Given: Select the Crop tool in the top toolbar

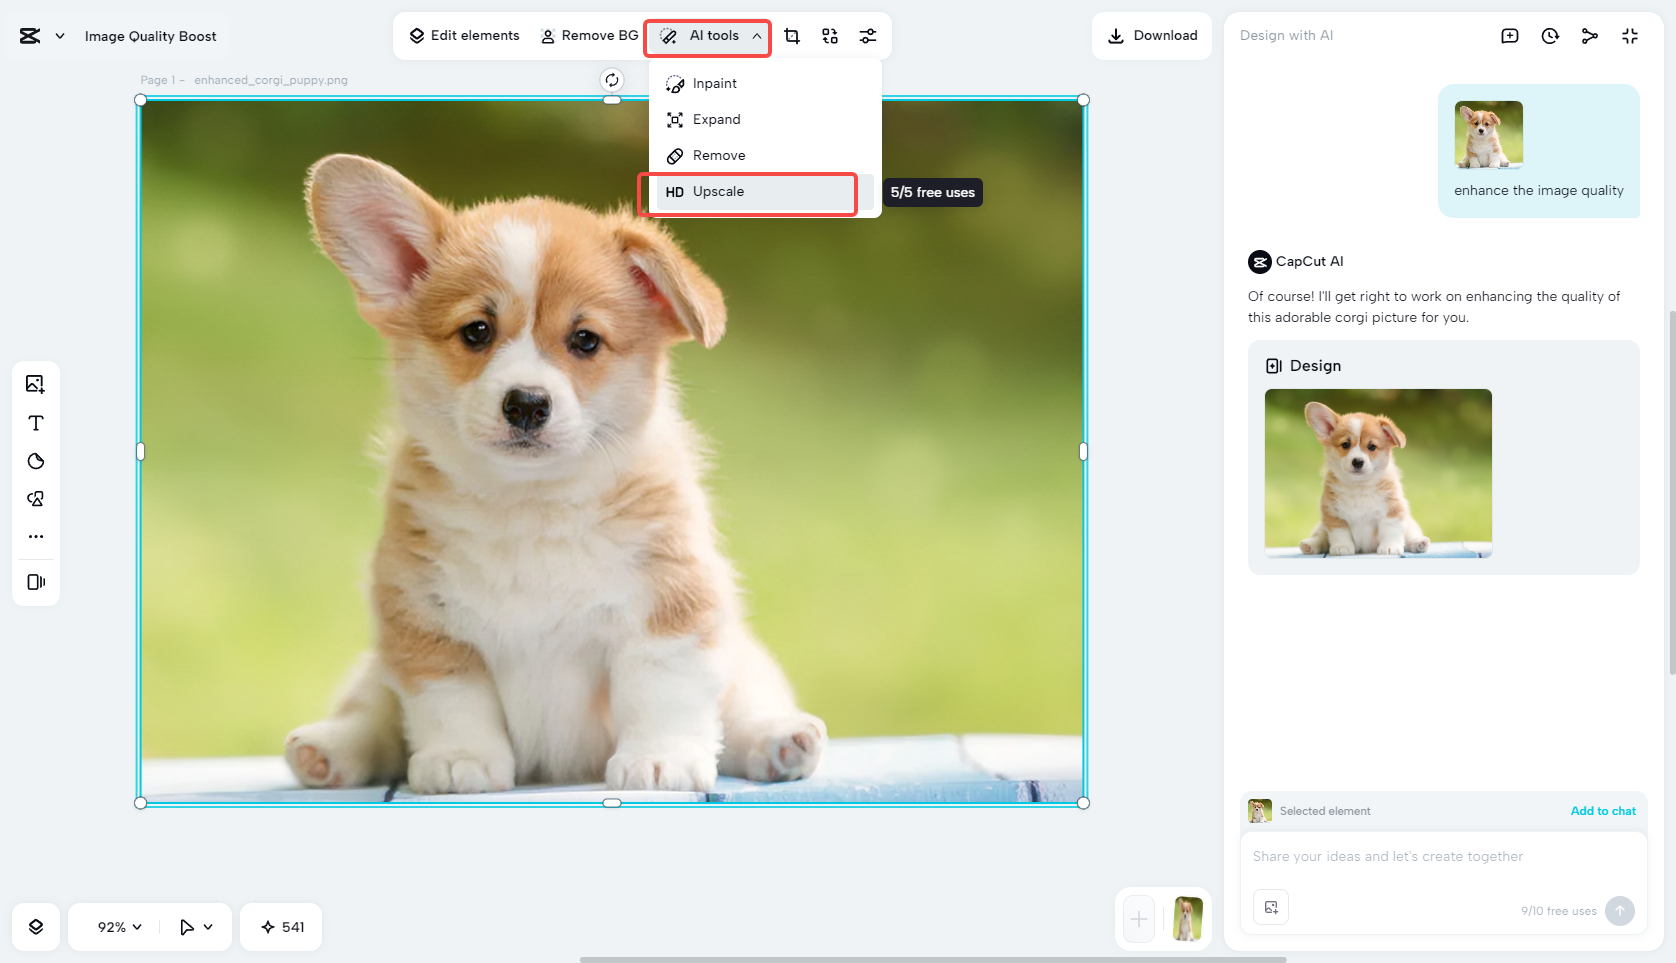Looking at the screenshot, I should tap(791, 35).
